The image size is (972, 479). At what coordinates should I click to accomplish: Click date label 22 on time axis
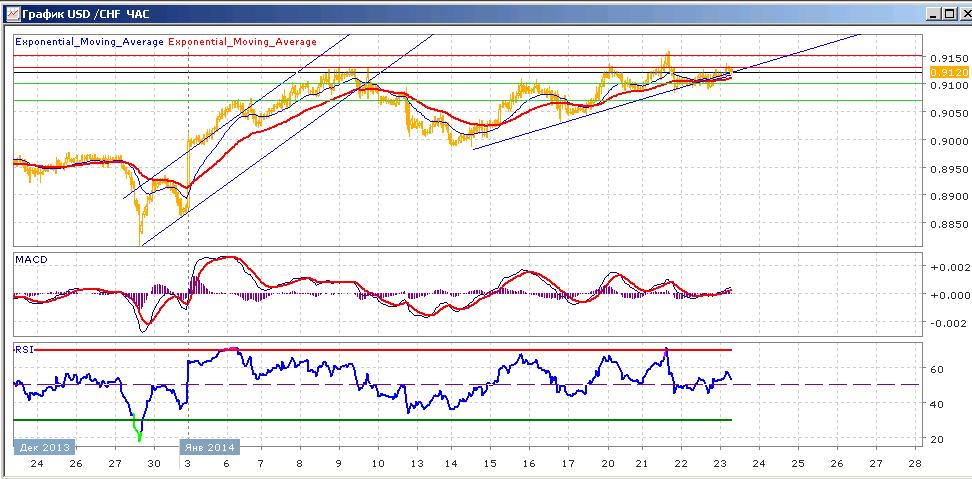(681, 464)
